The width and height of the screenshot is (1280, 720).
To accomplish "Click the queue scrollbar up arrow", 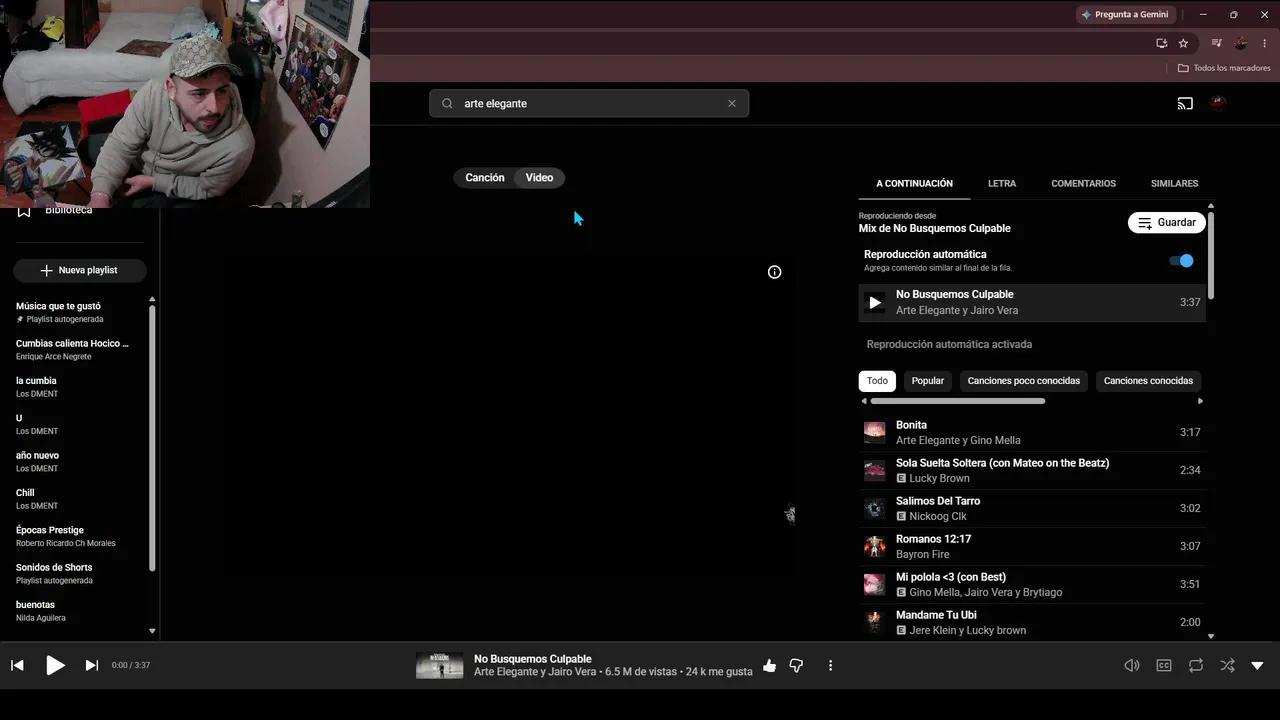I will [x=1211, y=206].
